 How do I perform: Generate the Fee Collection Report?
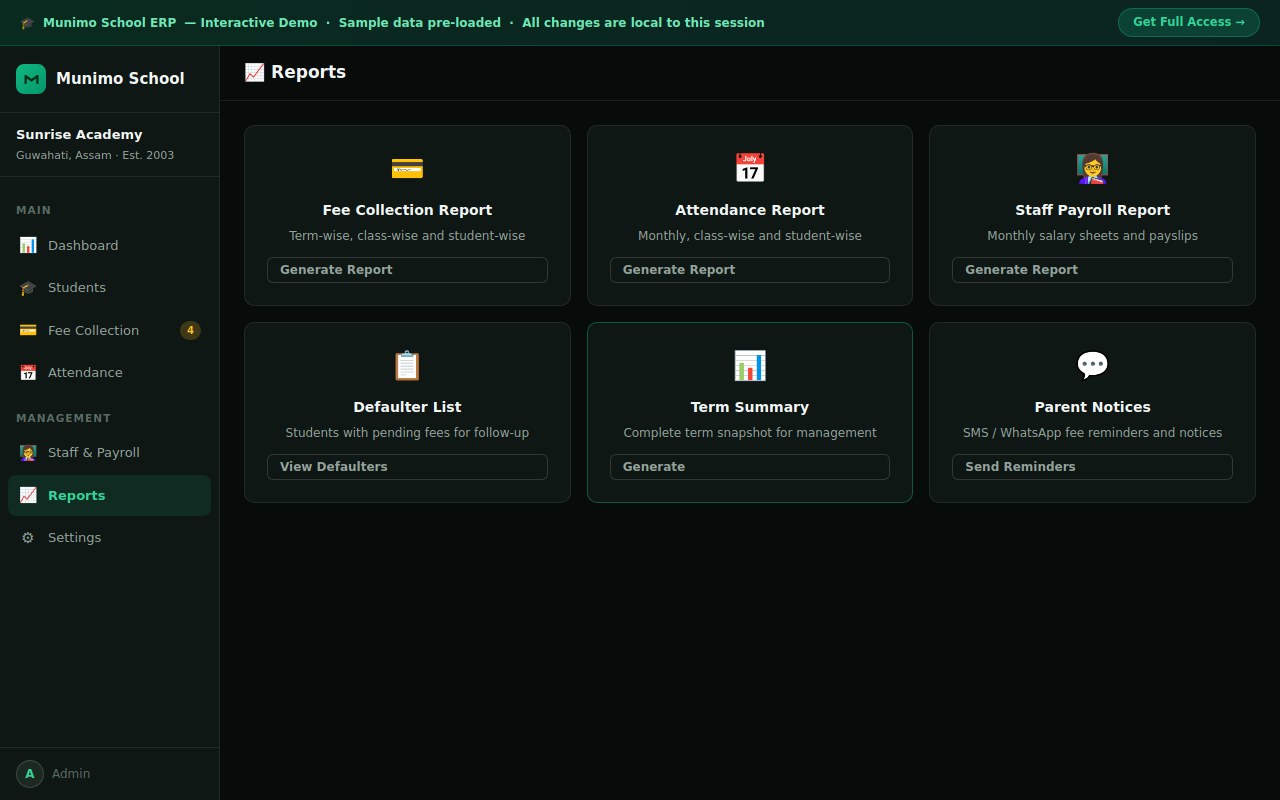[407, 270]
